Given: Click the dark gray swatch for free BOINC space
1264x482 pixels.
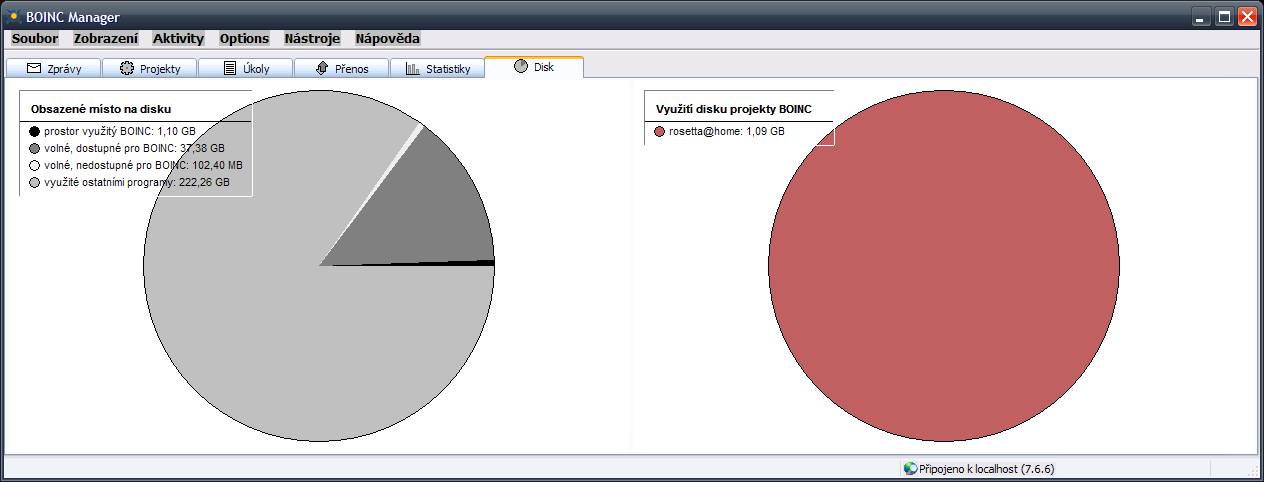Looking at the screenshot, I should (x=35, y=148).
